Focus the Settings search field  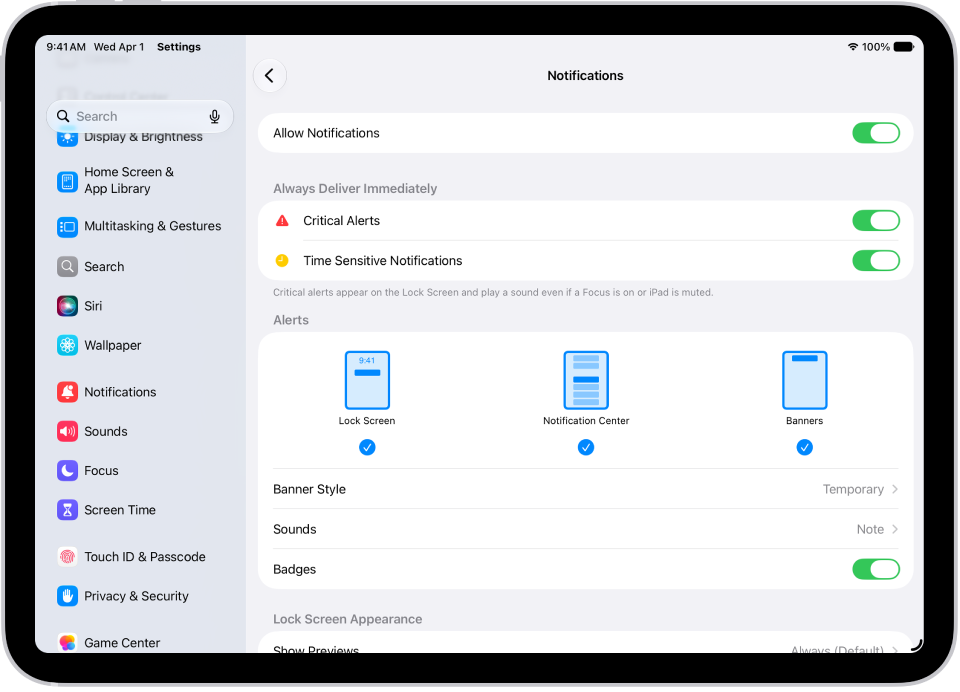140,116
